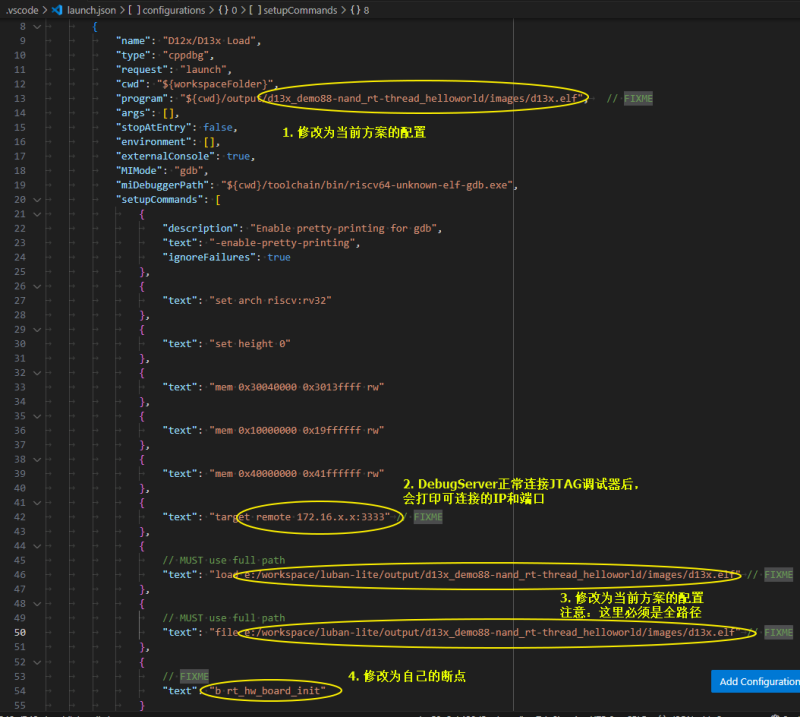Image resolution: width=800 pixels, height=717 pixels.
Task: Collapse fold arrow at line 35
Action: tap(37, 416)
